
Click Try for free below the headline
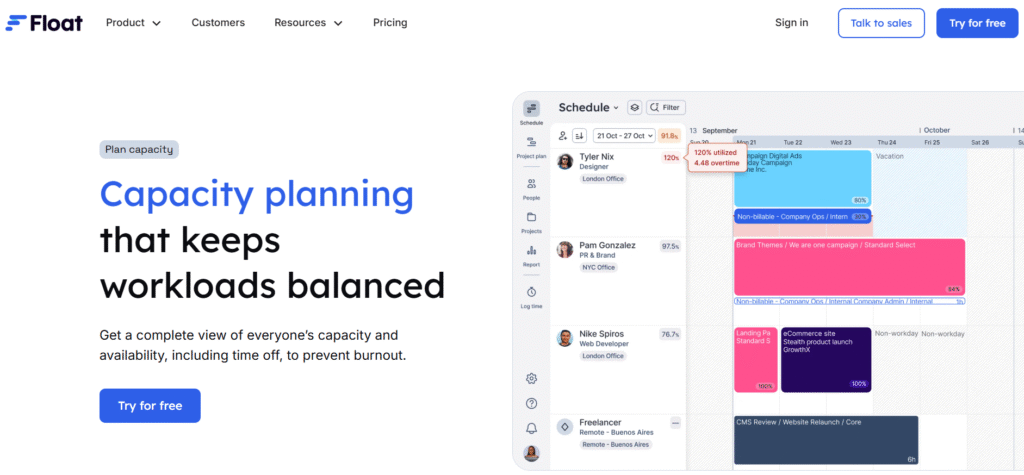click(150, 406)
